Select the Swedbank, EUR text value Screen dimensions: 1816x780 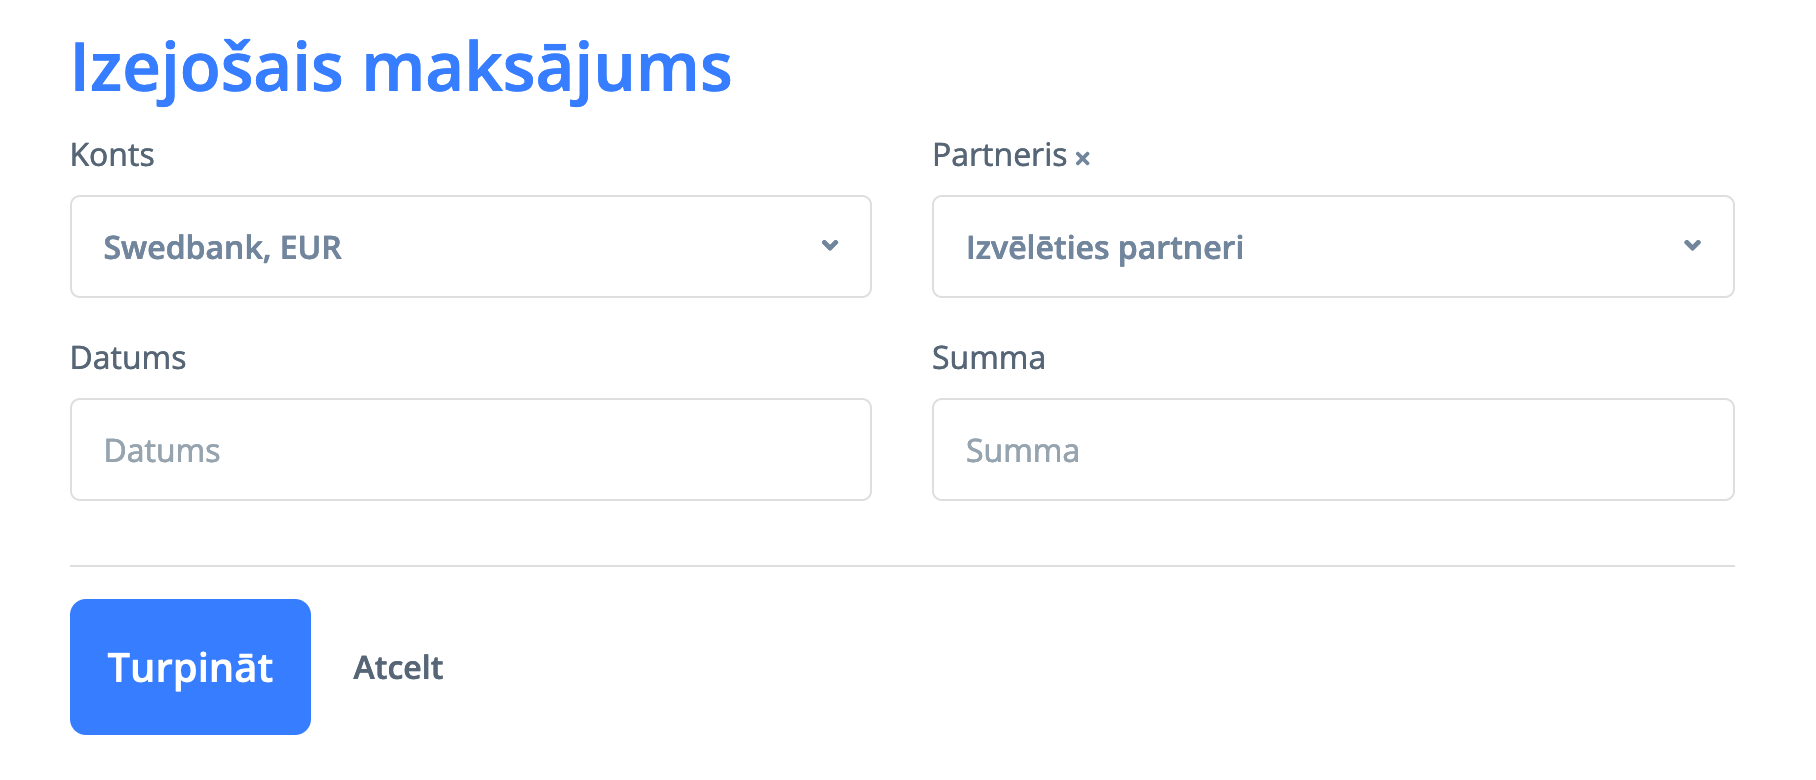tap(222, 248)
